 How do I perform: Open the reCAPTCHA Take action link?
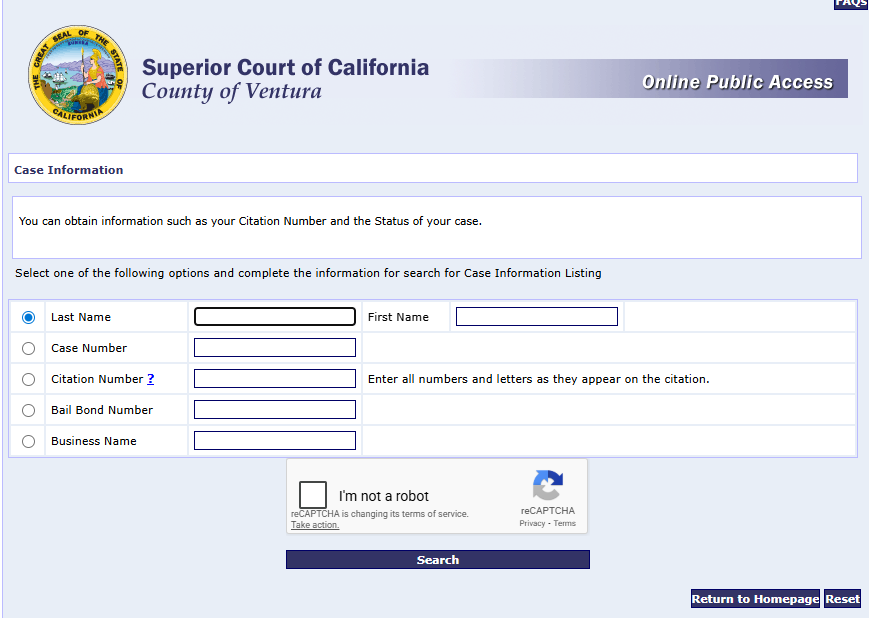click(x=315, y=525)
